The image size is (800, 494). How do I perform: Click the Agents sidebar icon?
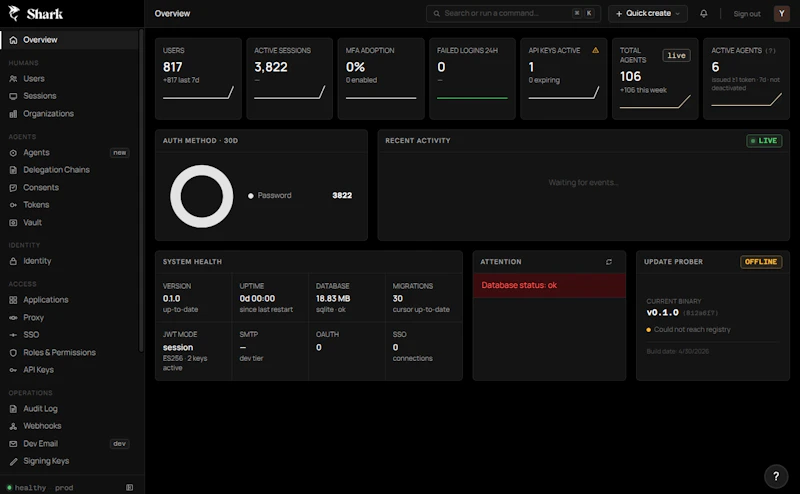[x=13, y=153]
